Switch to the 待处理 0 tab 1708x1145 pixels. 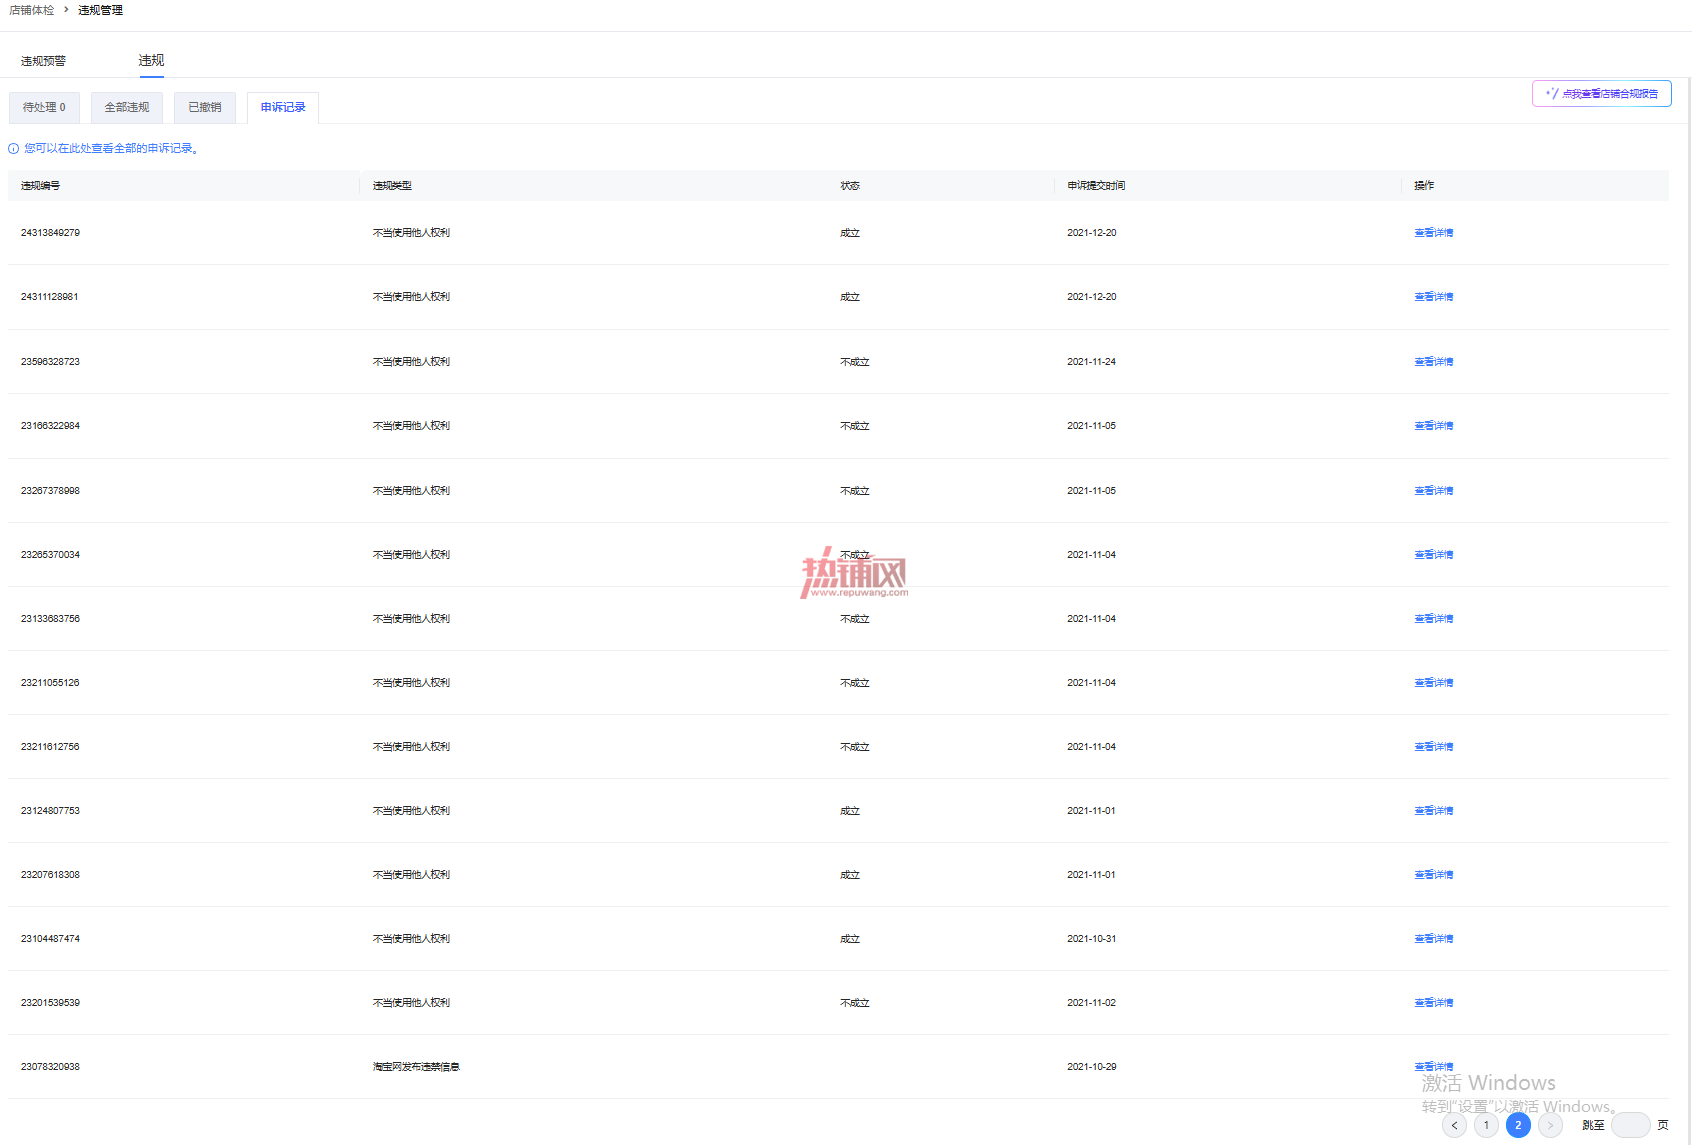(x=44, y=107)
